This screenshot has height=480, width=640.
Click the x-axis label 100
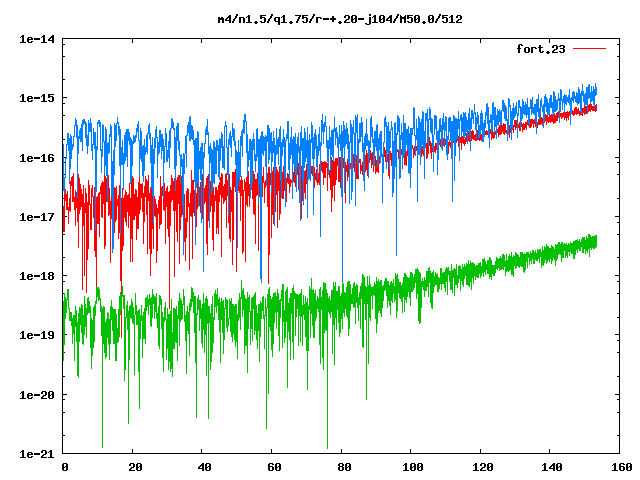click(x=413, y=467)
